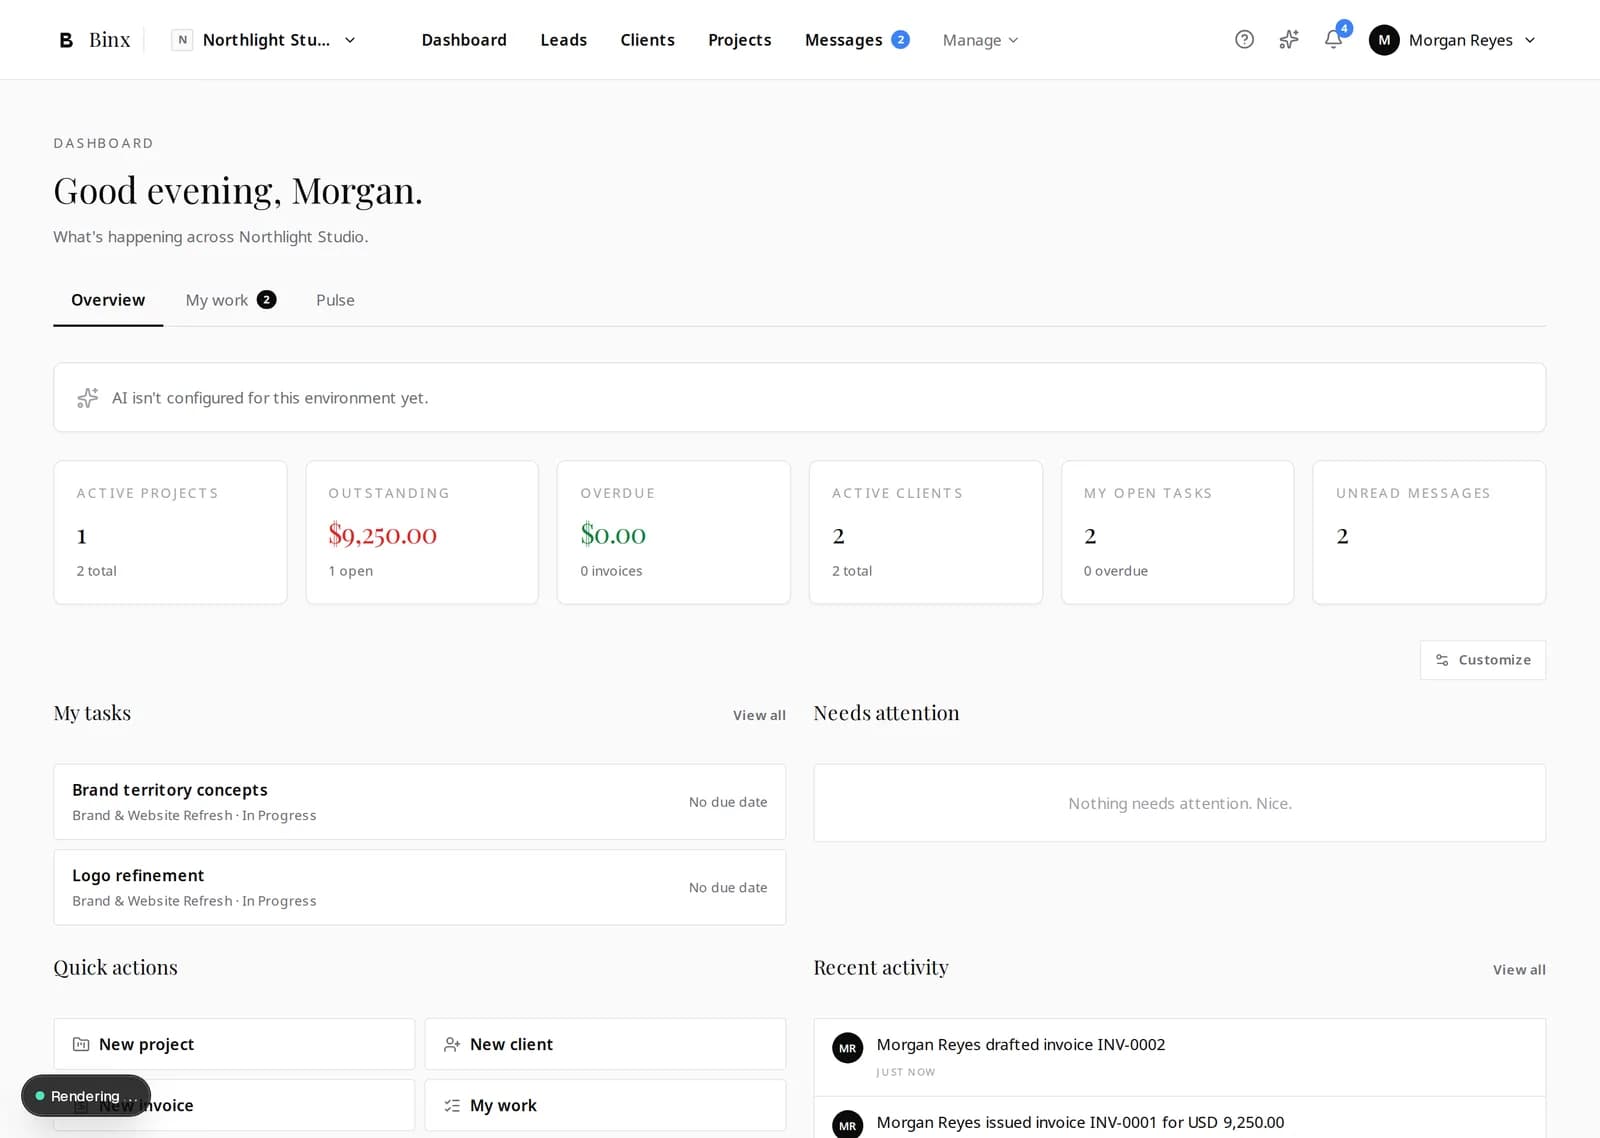Click the sparkle icon in AI banner
1600x1138 pixels.
[88, 398]
